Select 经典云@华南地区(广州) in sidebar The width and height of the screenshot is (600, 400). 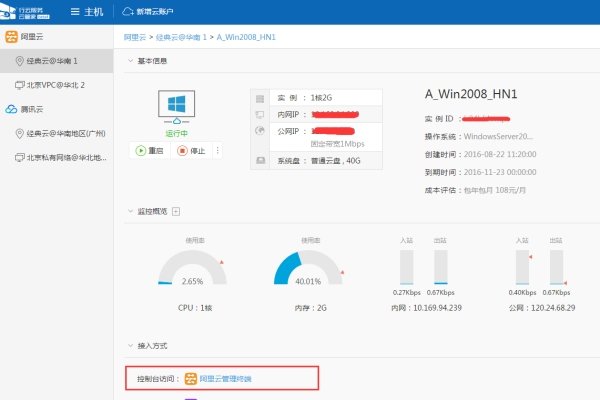click(x=57, y=134)
